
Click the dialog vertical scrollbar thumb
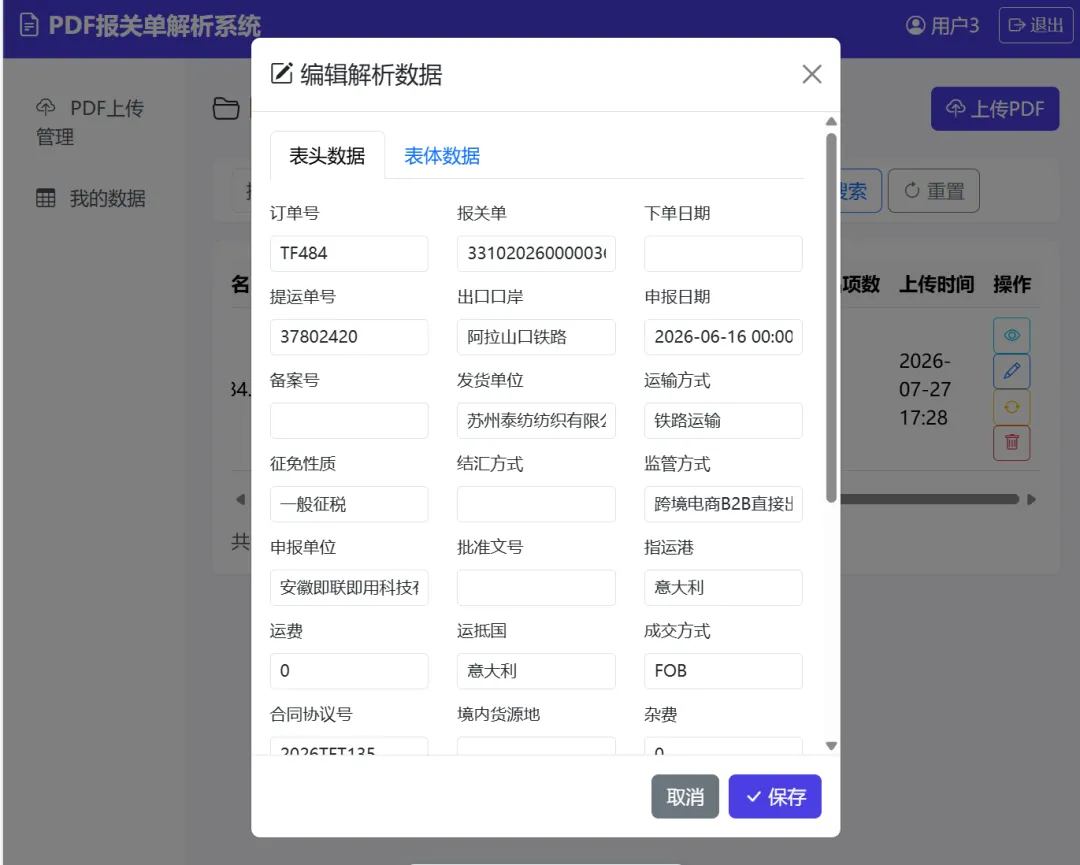pos(831,317)
